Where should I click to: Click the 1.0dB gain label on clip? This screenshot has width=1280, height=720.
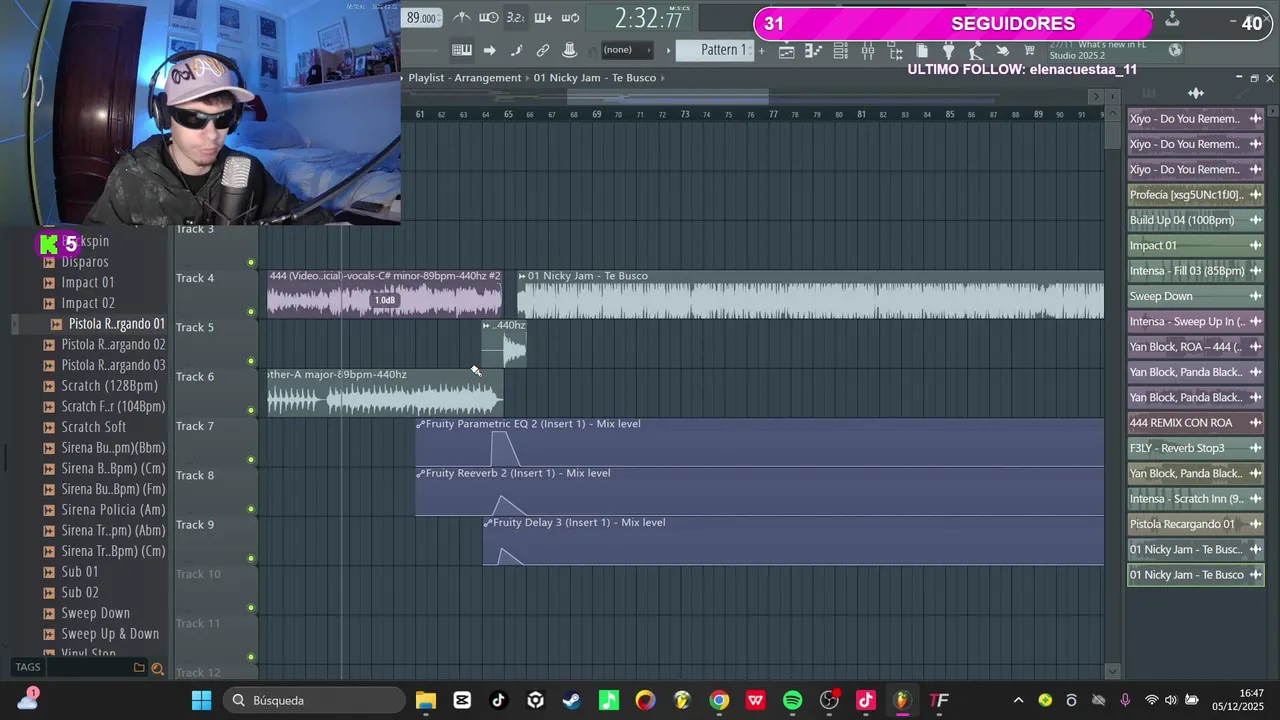pyautogui.click(x=385, y=300)
